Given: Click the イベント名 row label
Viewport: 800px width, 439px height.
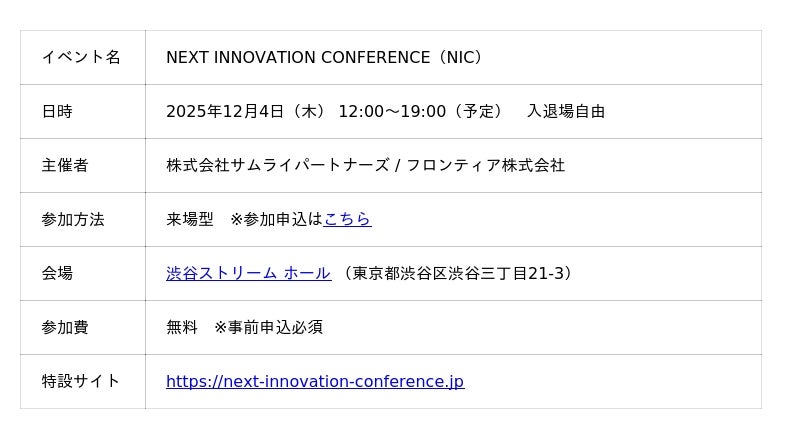Looking at the screenshot, I should (81, 57).
